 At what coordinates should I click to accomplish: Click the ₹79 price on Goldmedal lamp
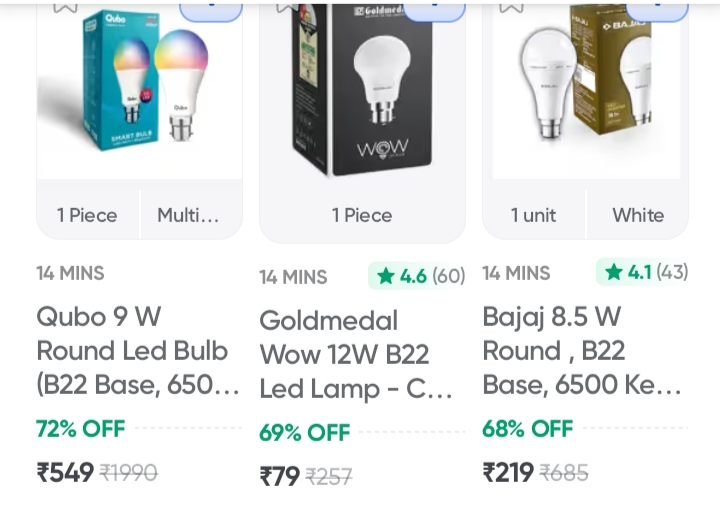click(x=280, y=476)
